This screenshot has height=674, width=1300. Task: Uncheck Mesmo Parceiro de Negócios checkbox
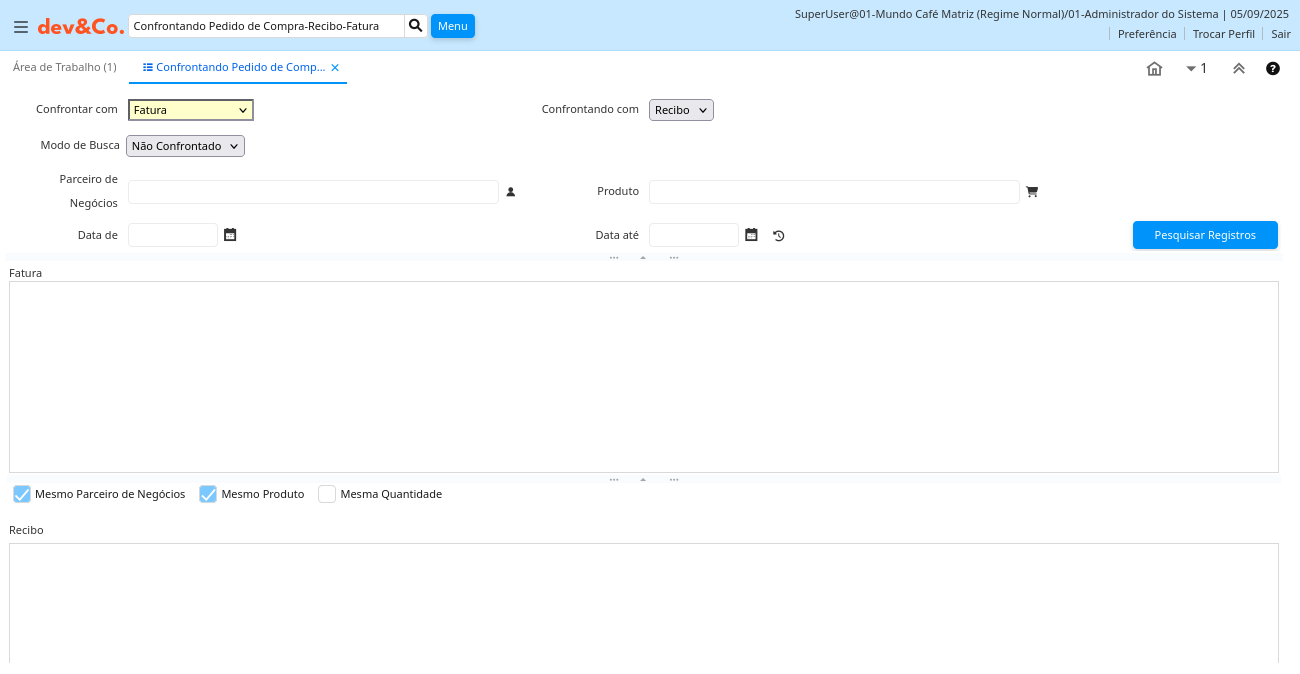pos(22,494)
